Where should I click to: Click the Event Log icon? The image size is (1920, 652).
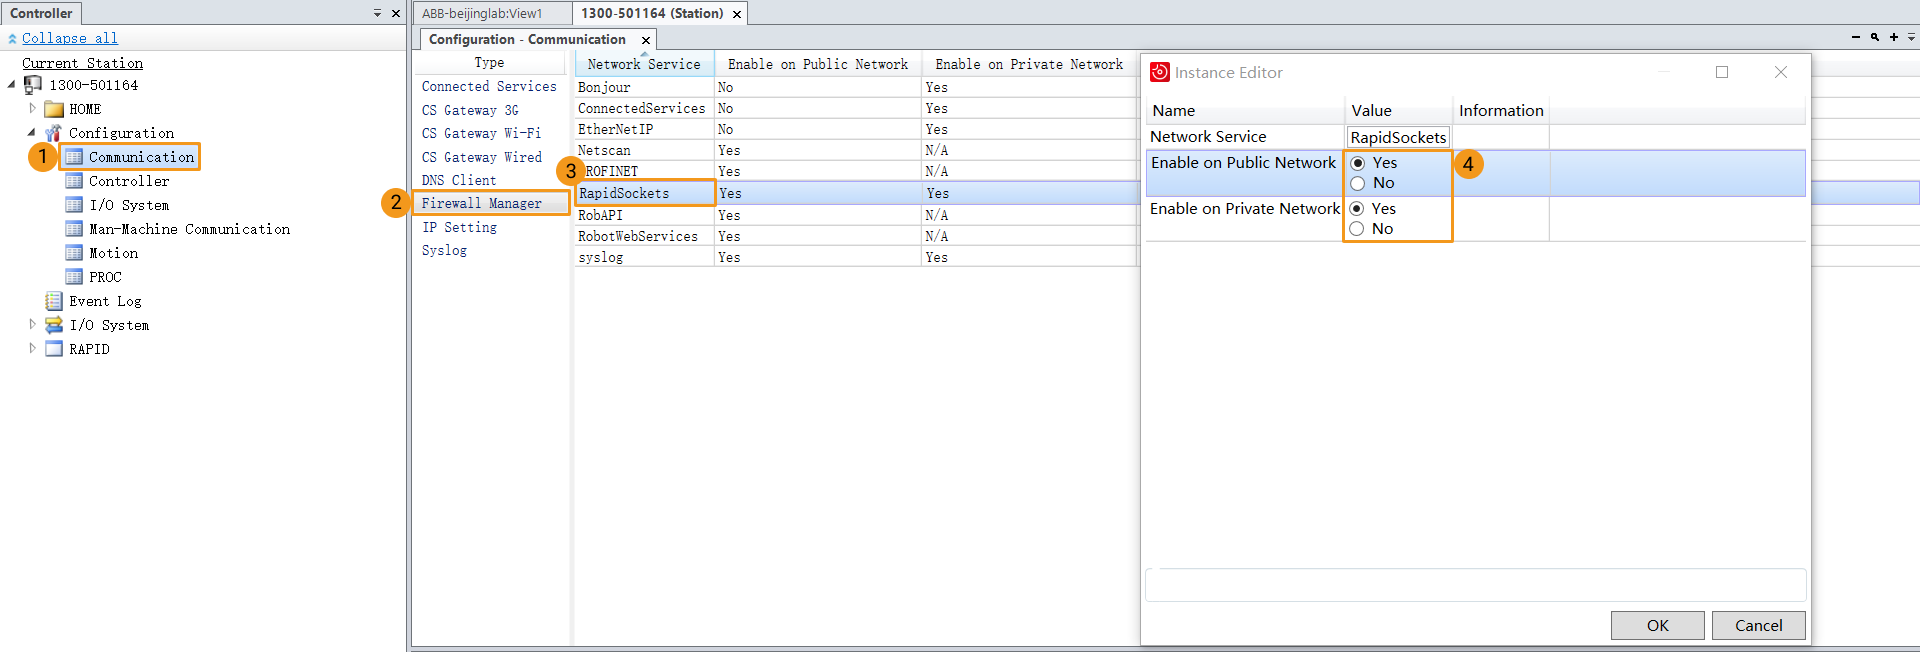[x=54, y=301]
